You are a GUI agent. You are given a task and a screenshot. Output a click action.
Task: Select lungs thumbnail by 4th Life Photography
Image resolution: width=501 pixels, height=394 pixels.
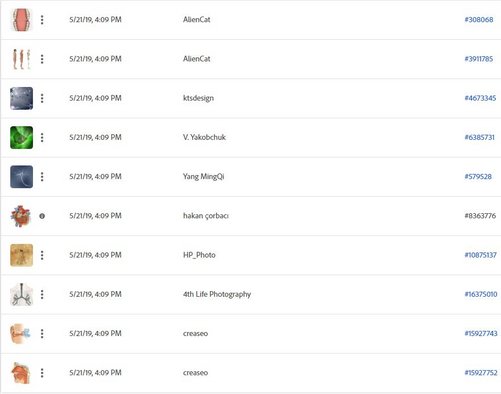22,294
